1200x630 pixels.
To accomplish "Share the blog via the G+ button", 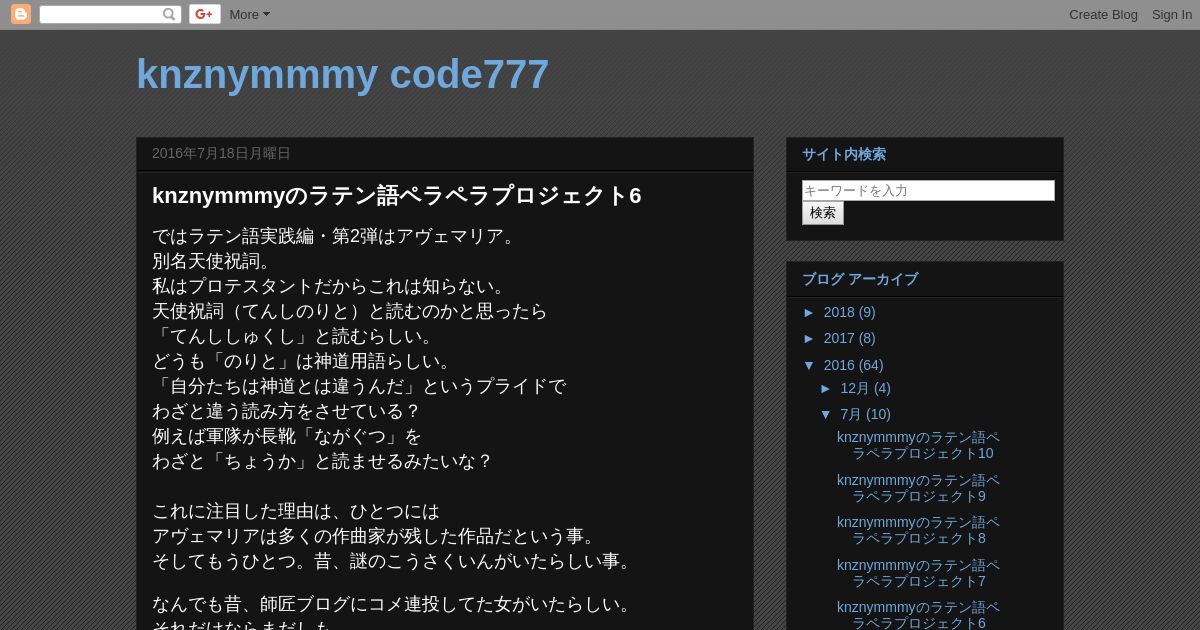I will 205,14.
